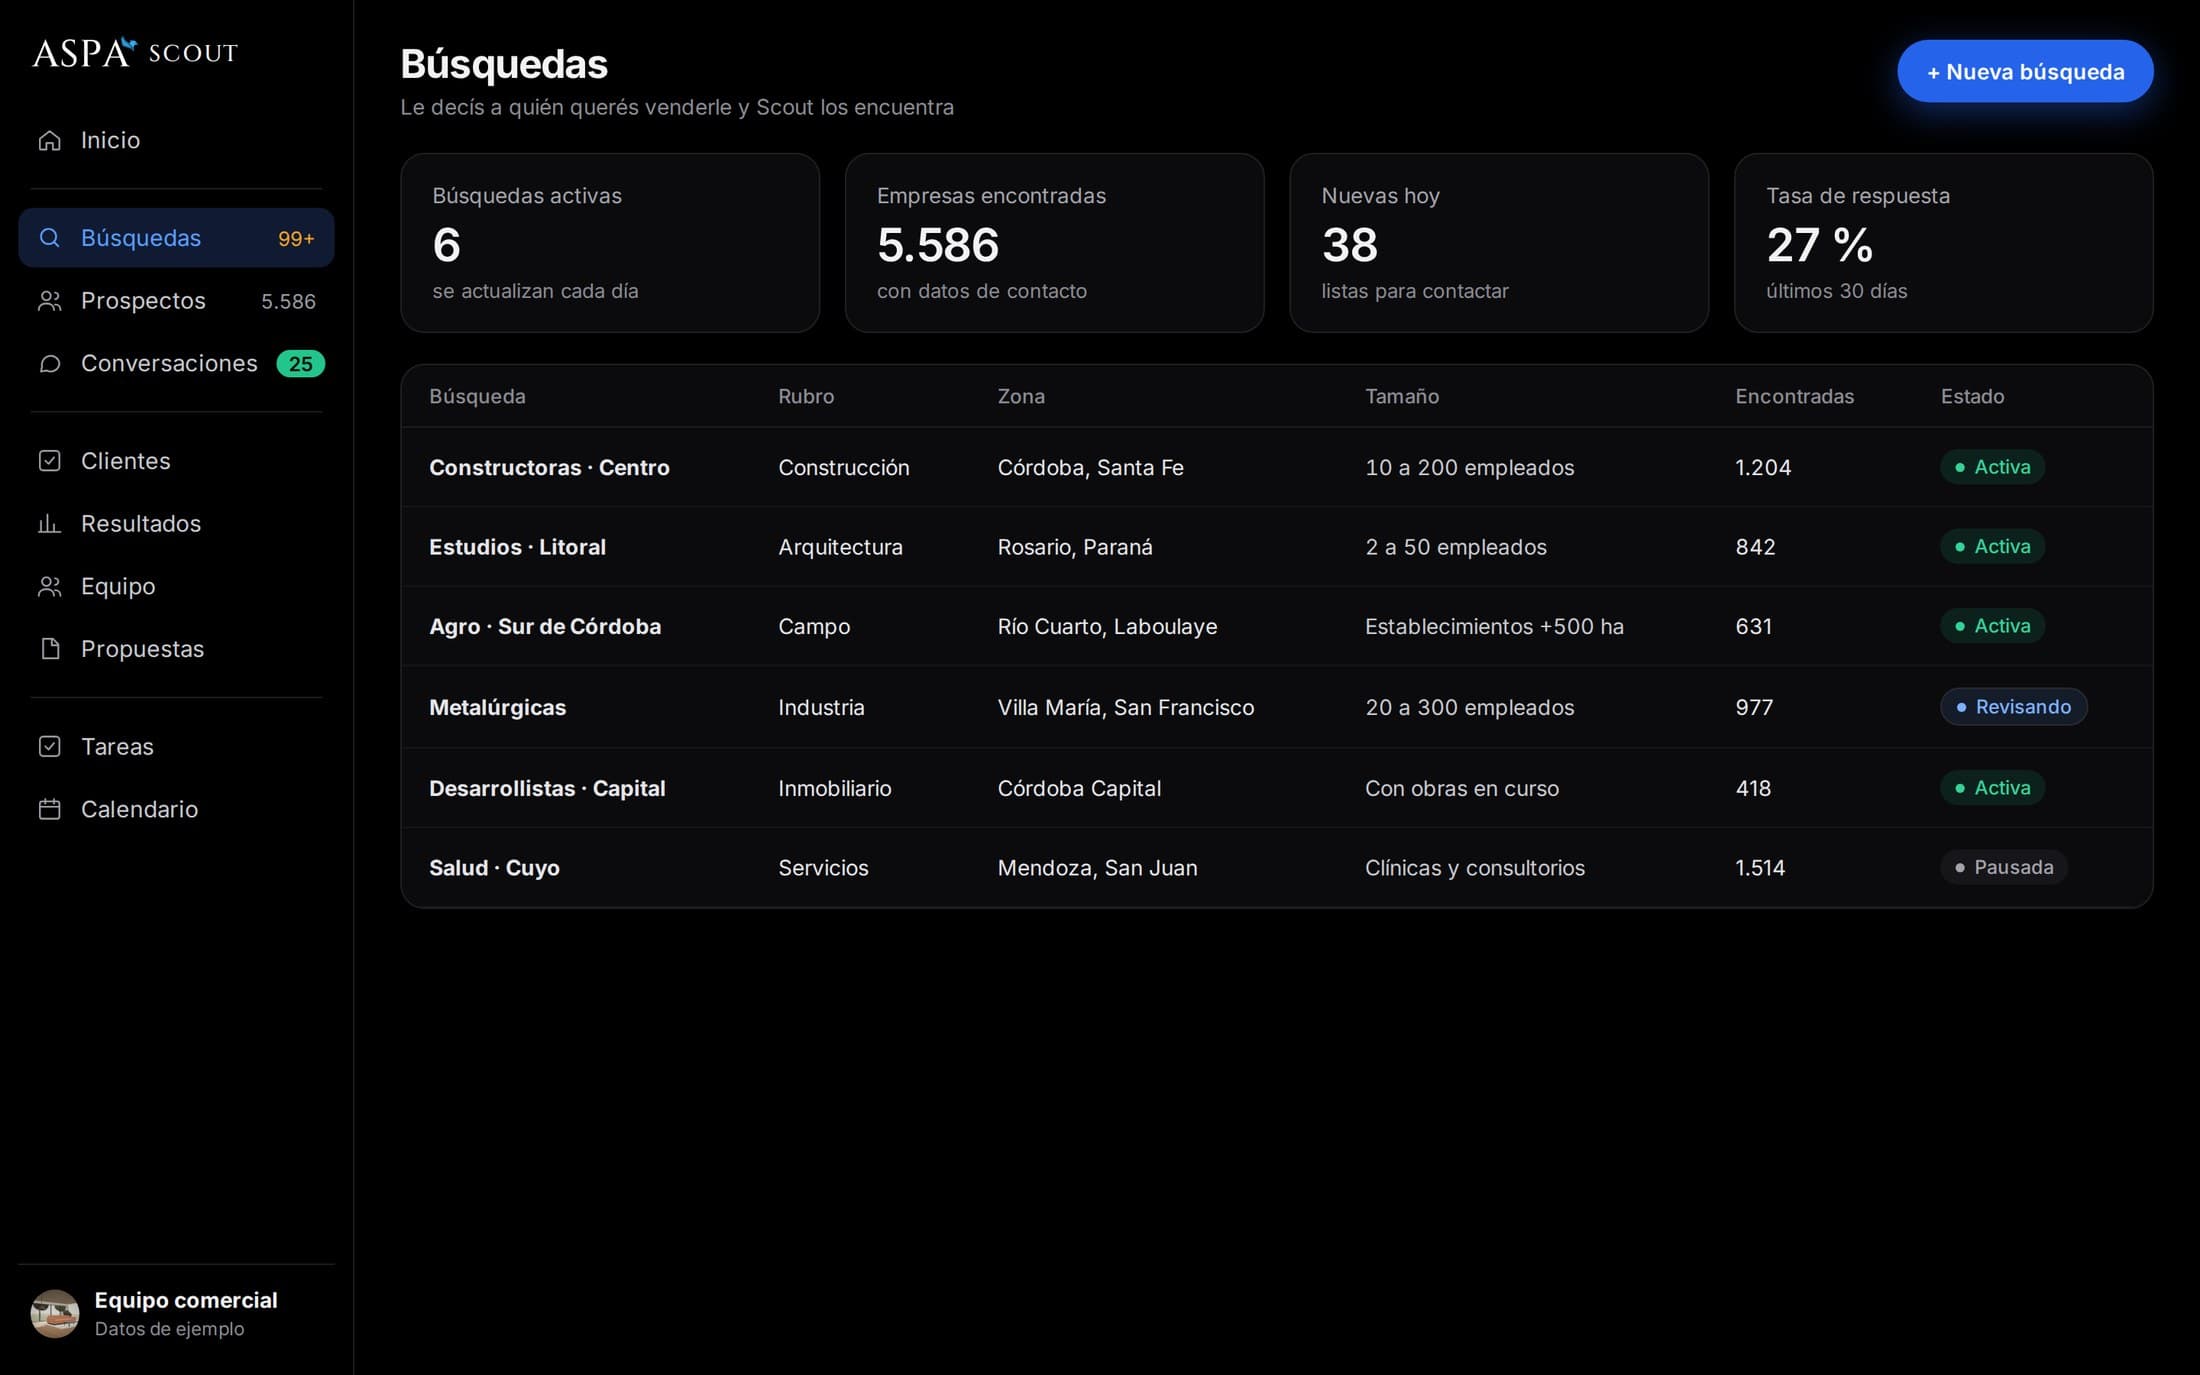Click the Río Cuarto, Laboulaye zone cell
This screenshot has width=2200, height=1375.
[1107, 627]
